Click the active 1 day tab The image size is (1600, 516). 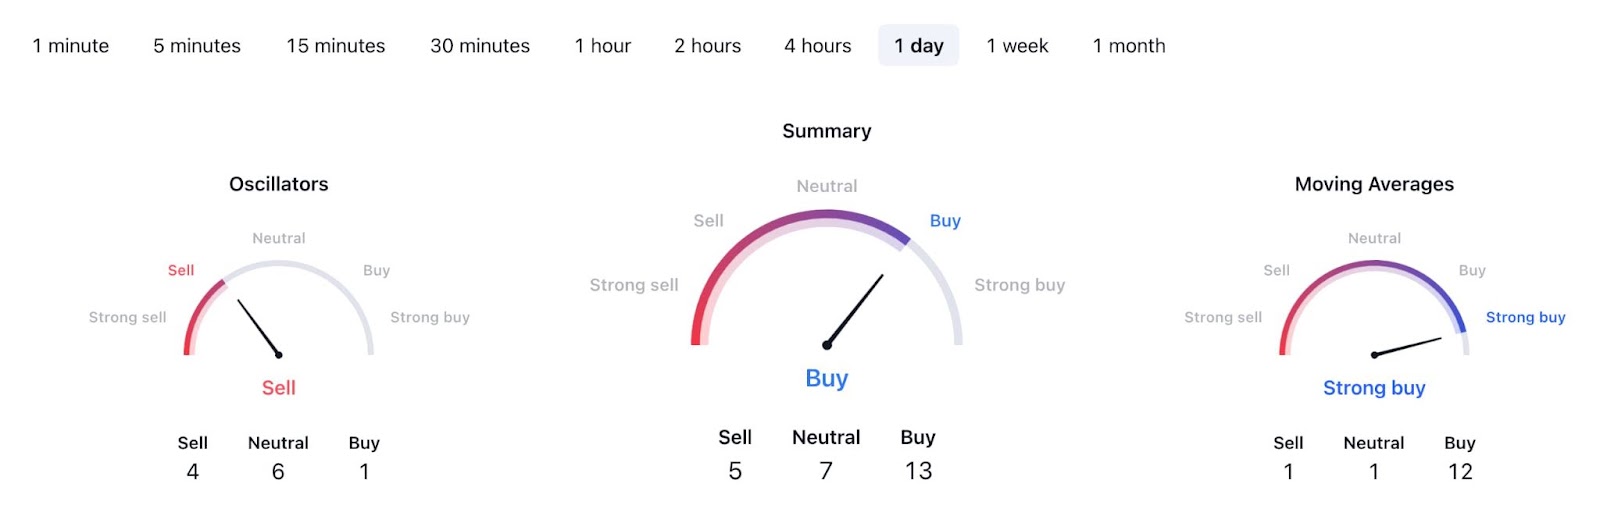(x=919, y=46)
